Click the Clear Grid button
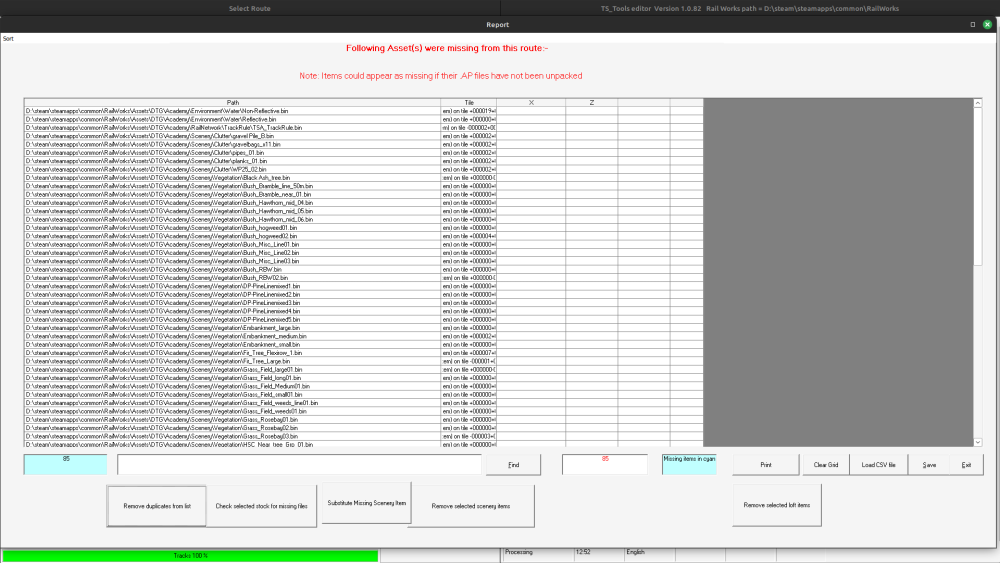 [x=826, y=465]
